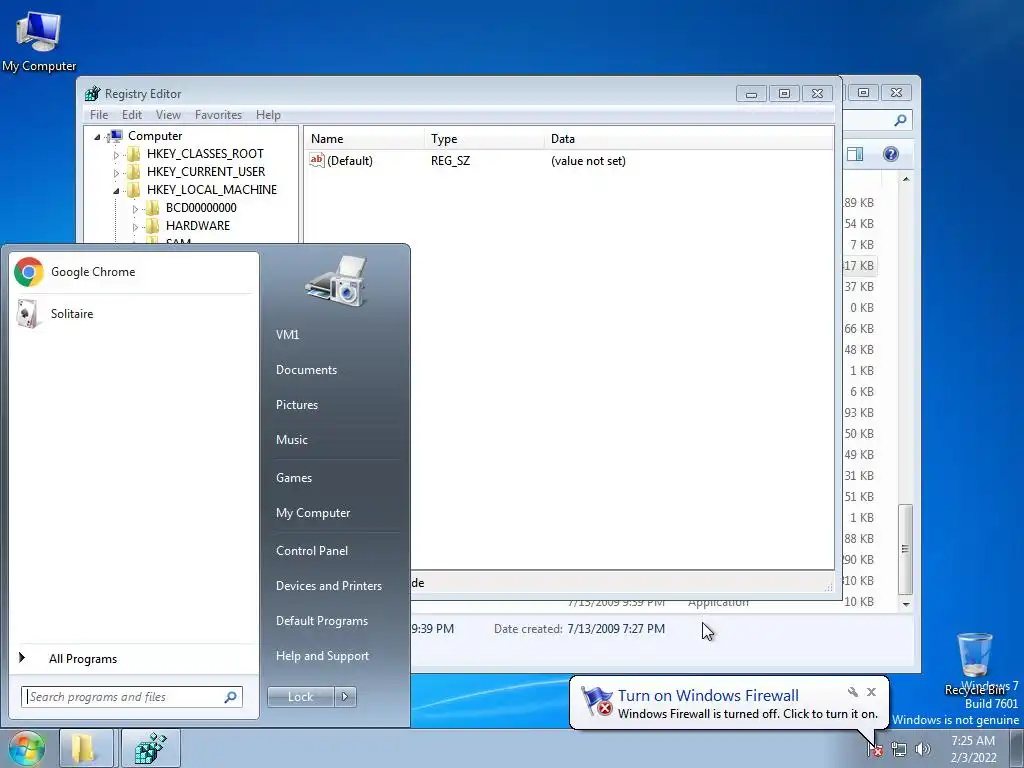Click the Explorer window vertical scrollbar thumb
1024x768 pixels.
905,549
